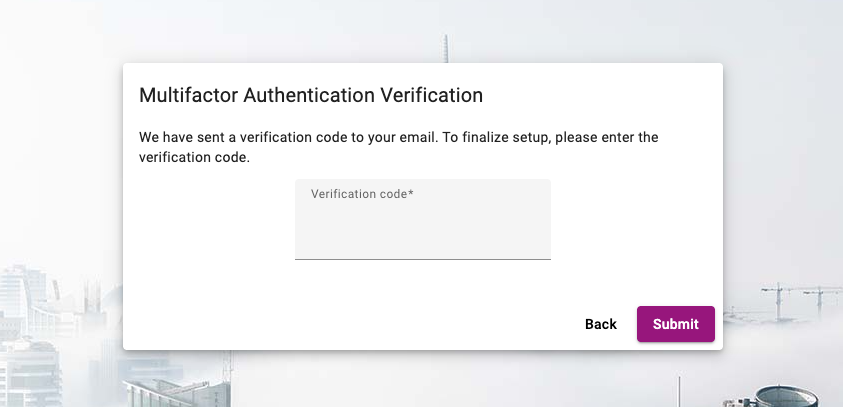This screenshot has height=407, width=843.
Task: Click the "verification code." text on second line
Action: point(193,157)
